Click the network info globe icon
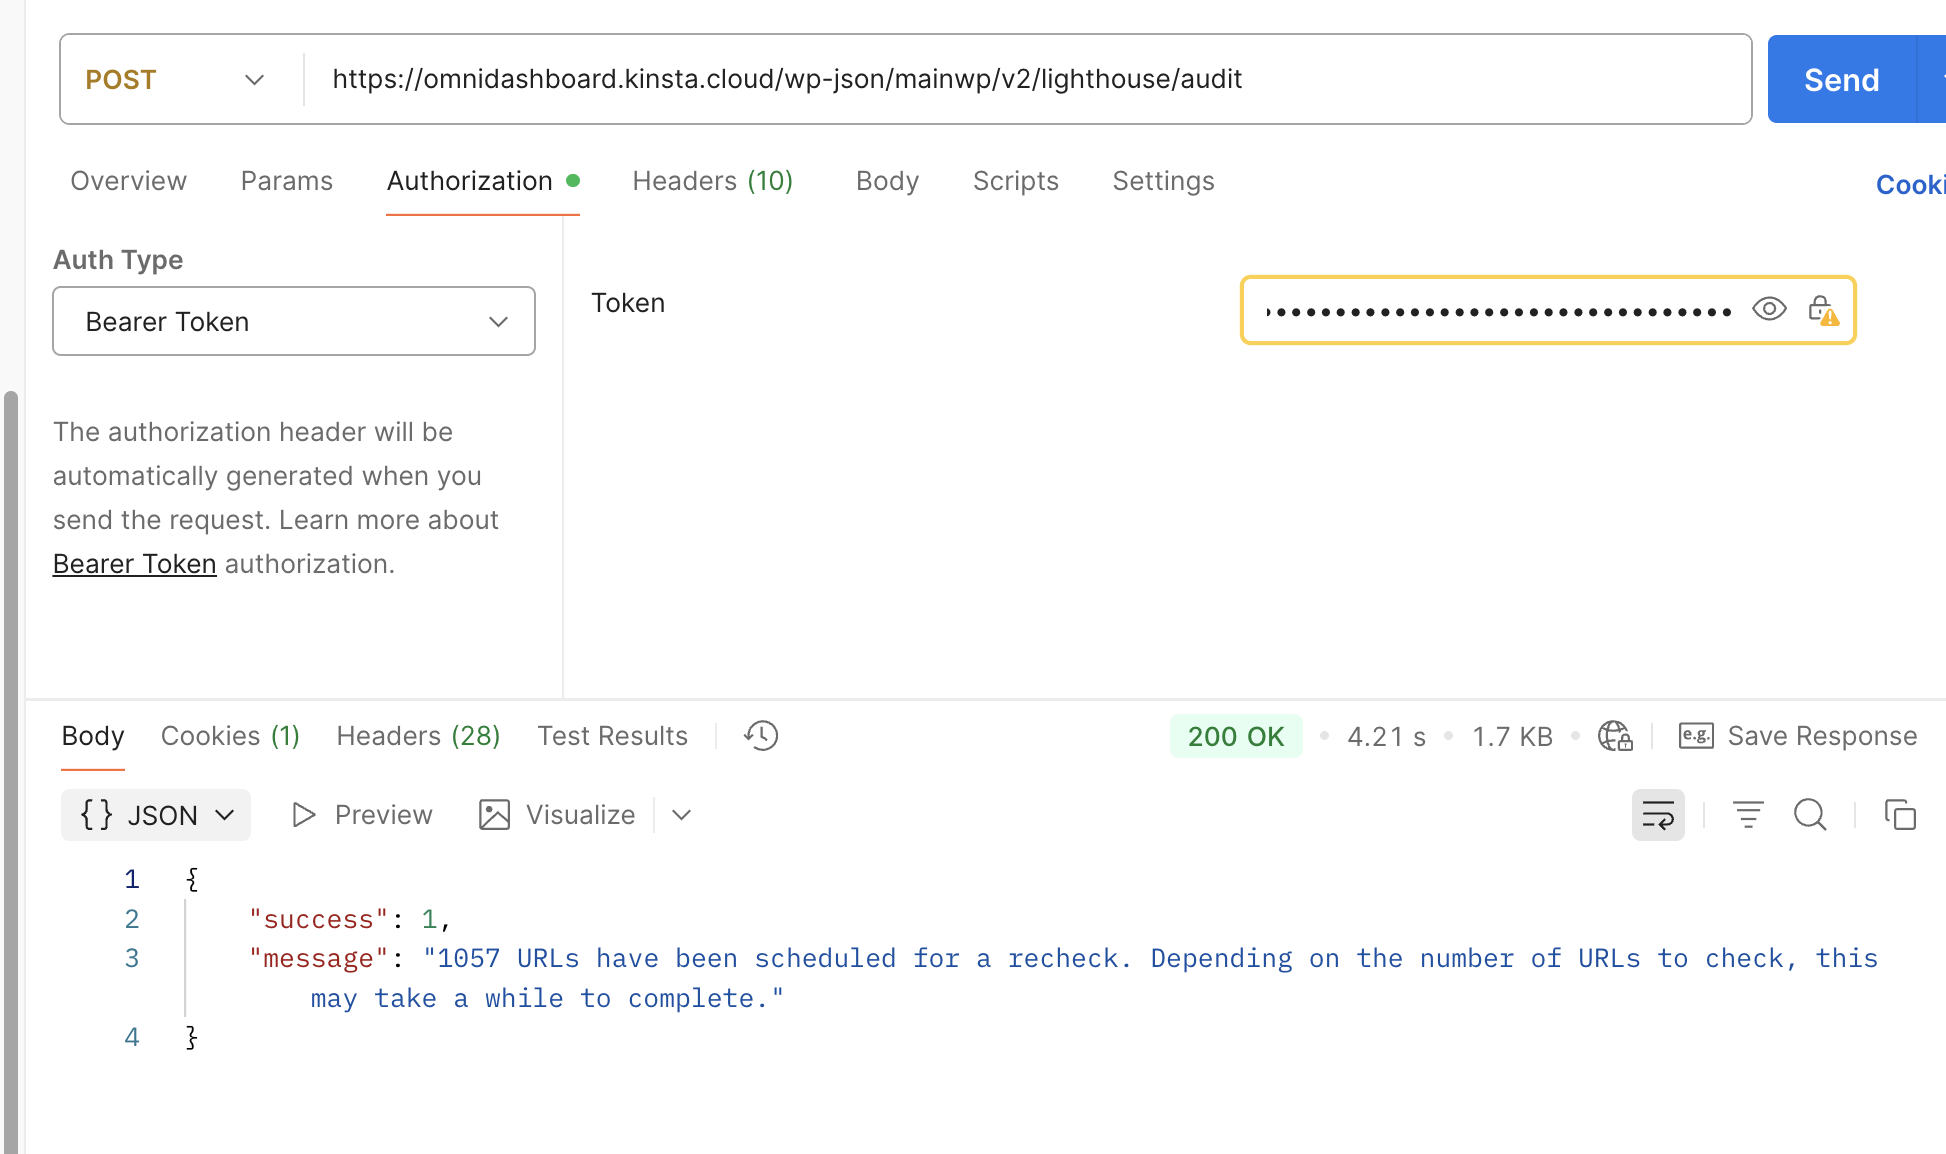Screen dimensions: 1946x1154 click(1614, 736)
